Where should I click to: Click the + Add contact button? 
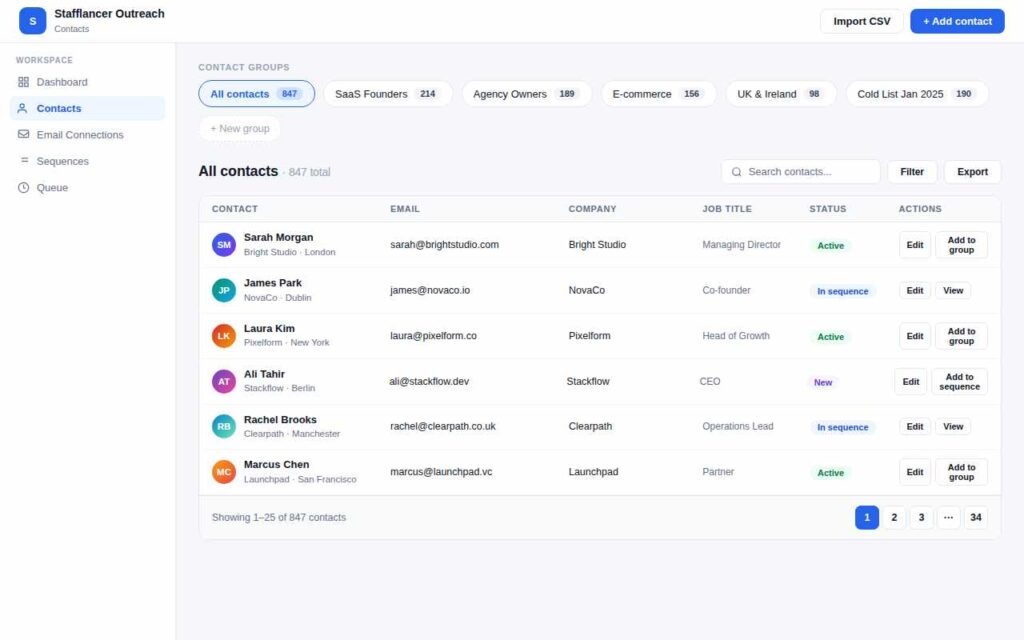click(x=957, y=21)
